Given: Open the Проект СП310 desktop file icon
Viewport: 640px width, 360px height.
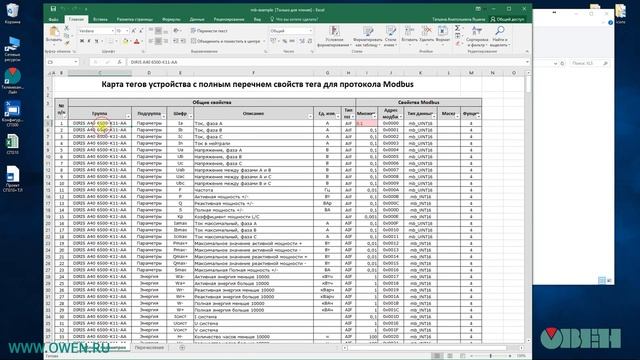Looking at the screenshot, I should point(13,178).
